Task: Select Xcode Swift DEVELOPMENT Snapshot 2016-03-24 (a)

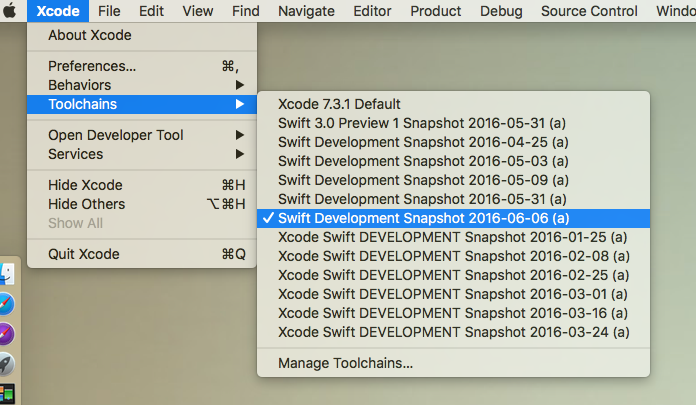Action: (x=453, y=332)
